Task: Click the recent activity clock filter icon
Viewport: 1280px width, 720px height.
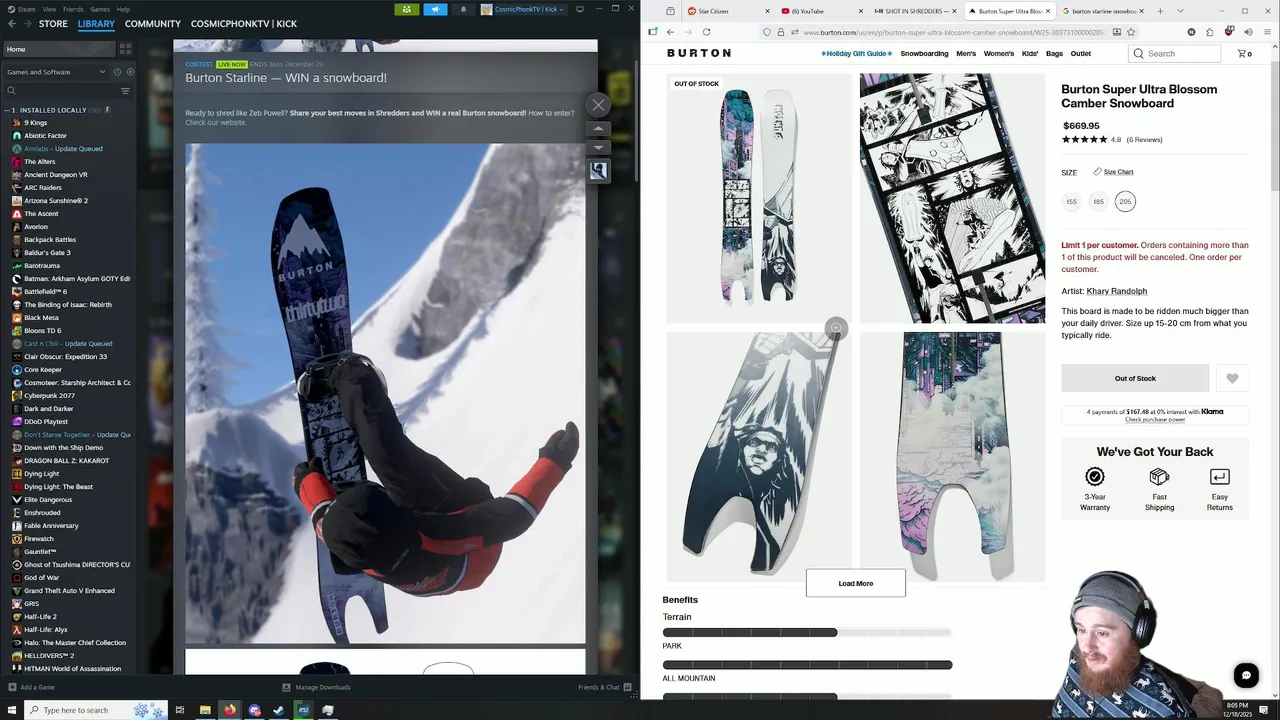Action: 117,72
